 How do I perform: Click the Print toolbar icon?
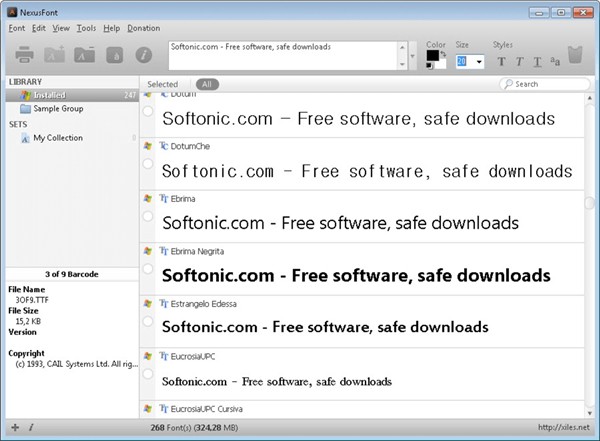point(24,55)
